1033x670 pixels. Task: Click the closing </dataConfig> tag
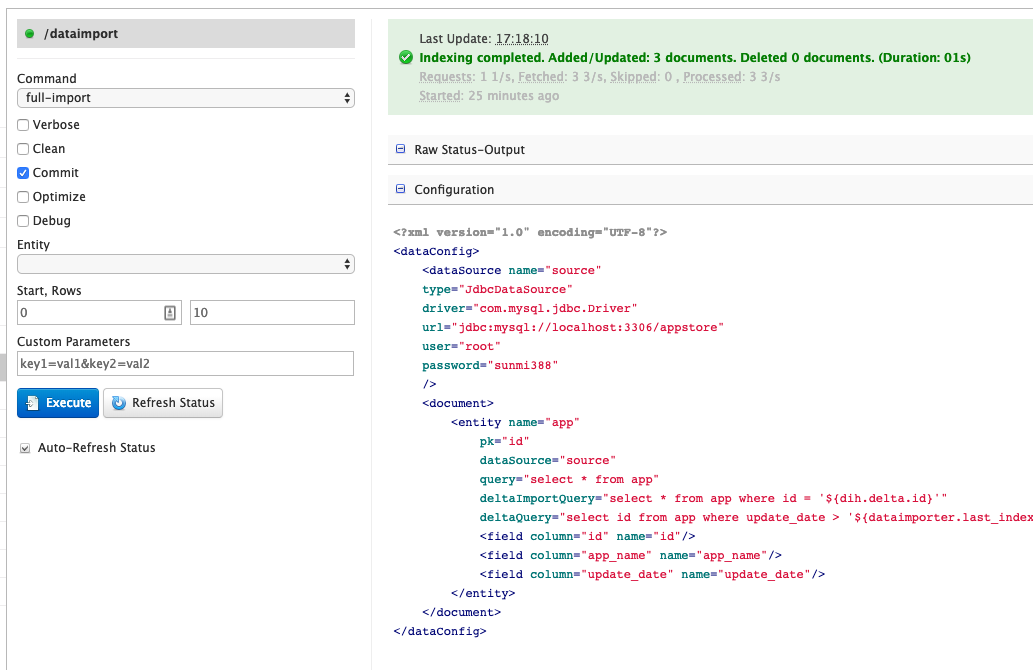coord(439,632)
